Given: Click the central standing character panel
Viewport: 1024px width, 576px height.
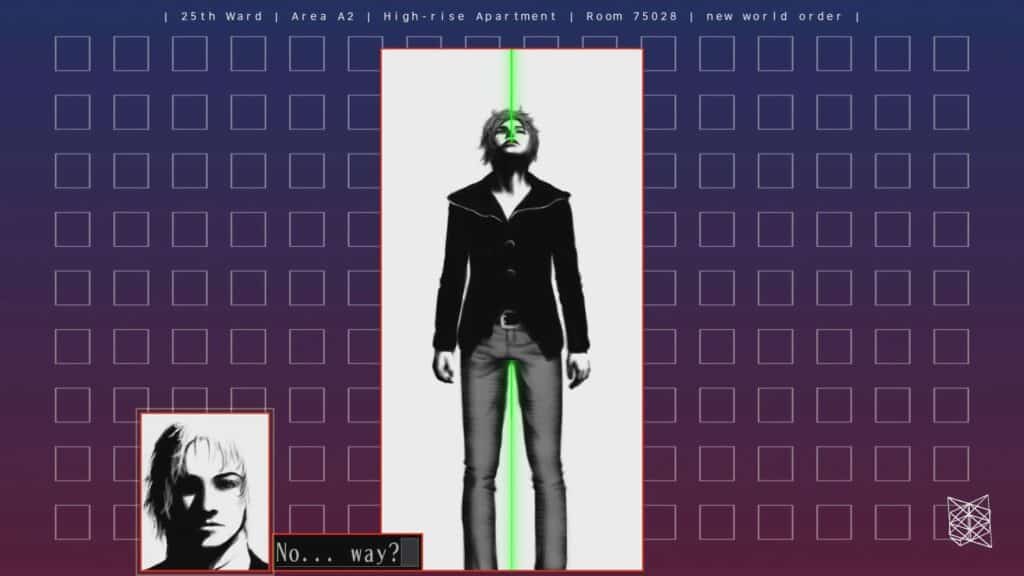Looking at the screenshot, I should pyautogui.click(x=512, y=310).
